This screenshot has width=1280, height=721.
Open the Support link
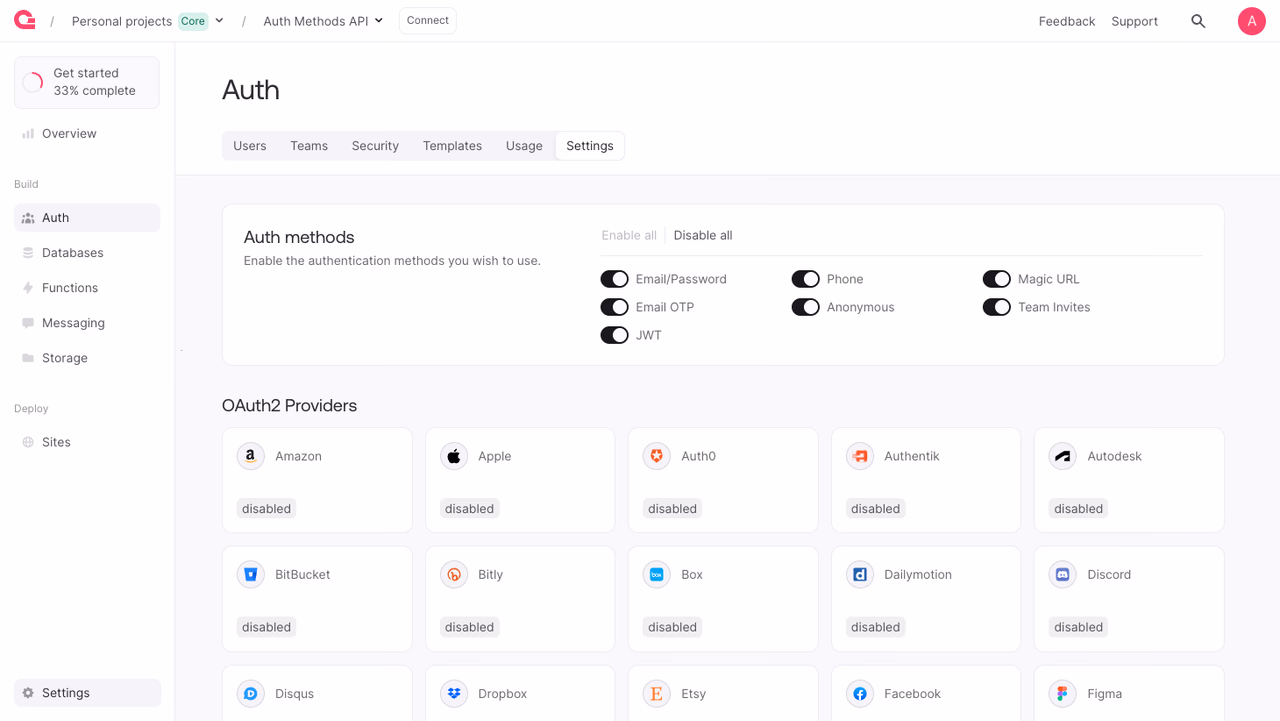point(1135,21)
